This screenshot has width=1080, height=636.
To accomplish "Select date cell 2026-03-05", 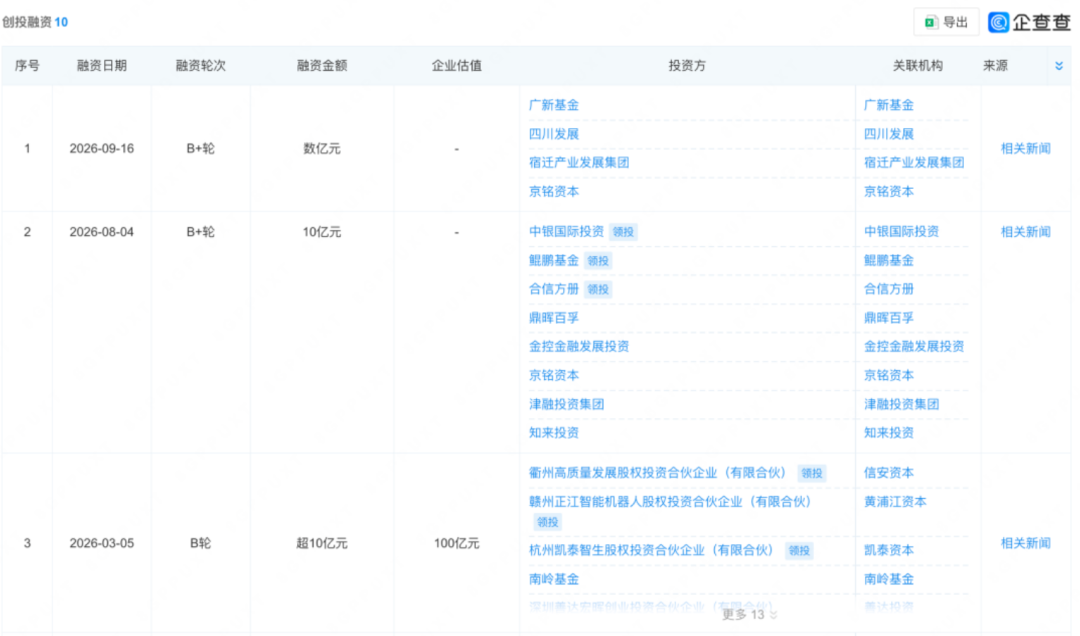I will pos(101,543).
